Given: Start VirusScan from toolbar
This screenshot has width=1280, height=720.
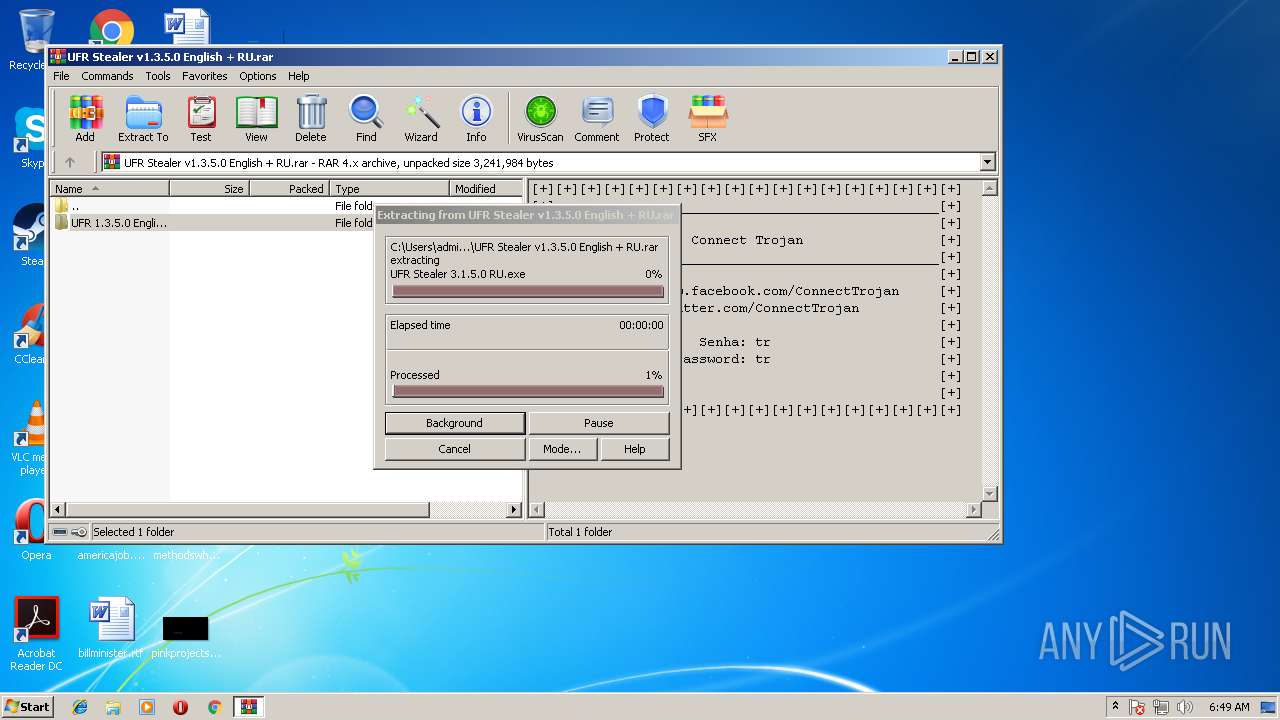Looking at the screenshot, I should point(540,119).
